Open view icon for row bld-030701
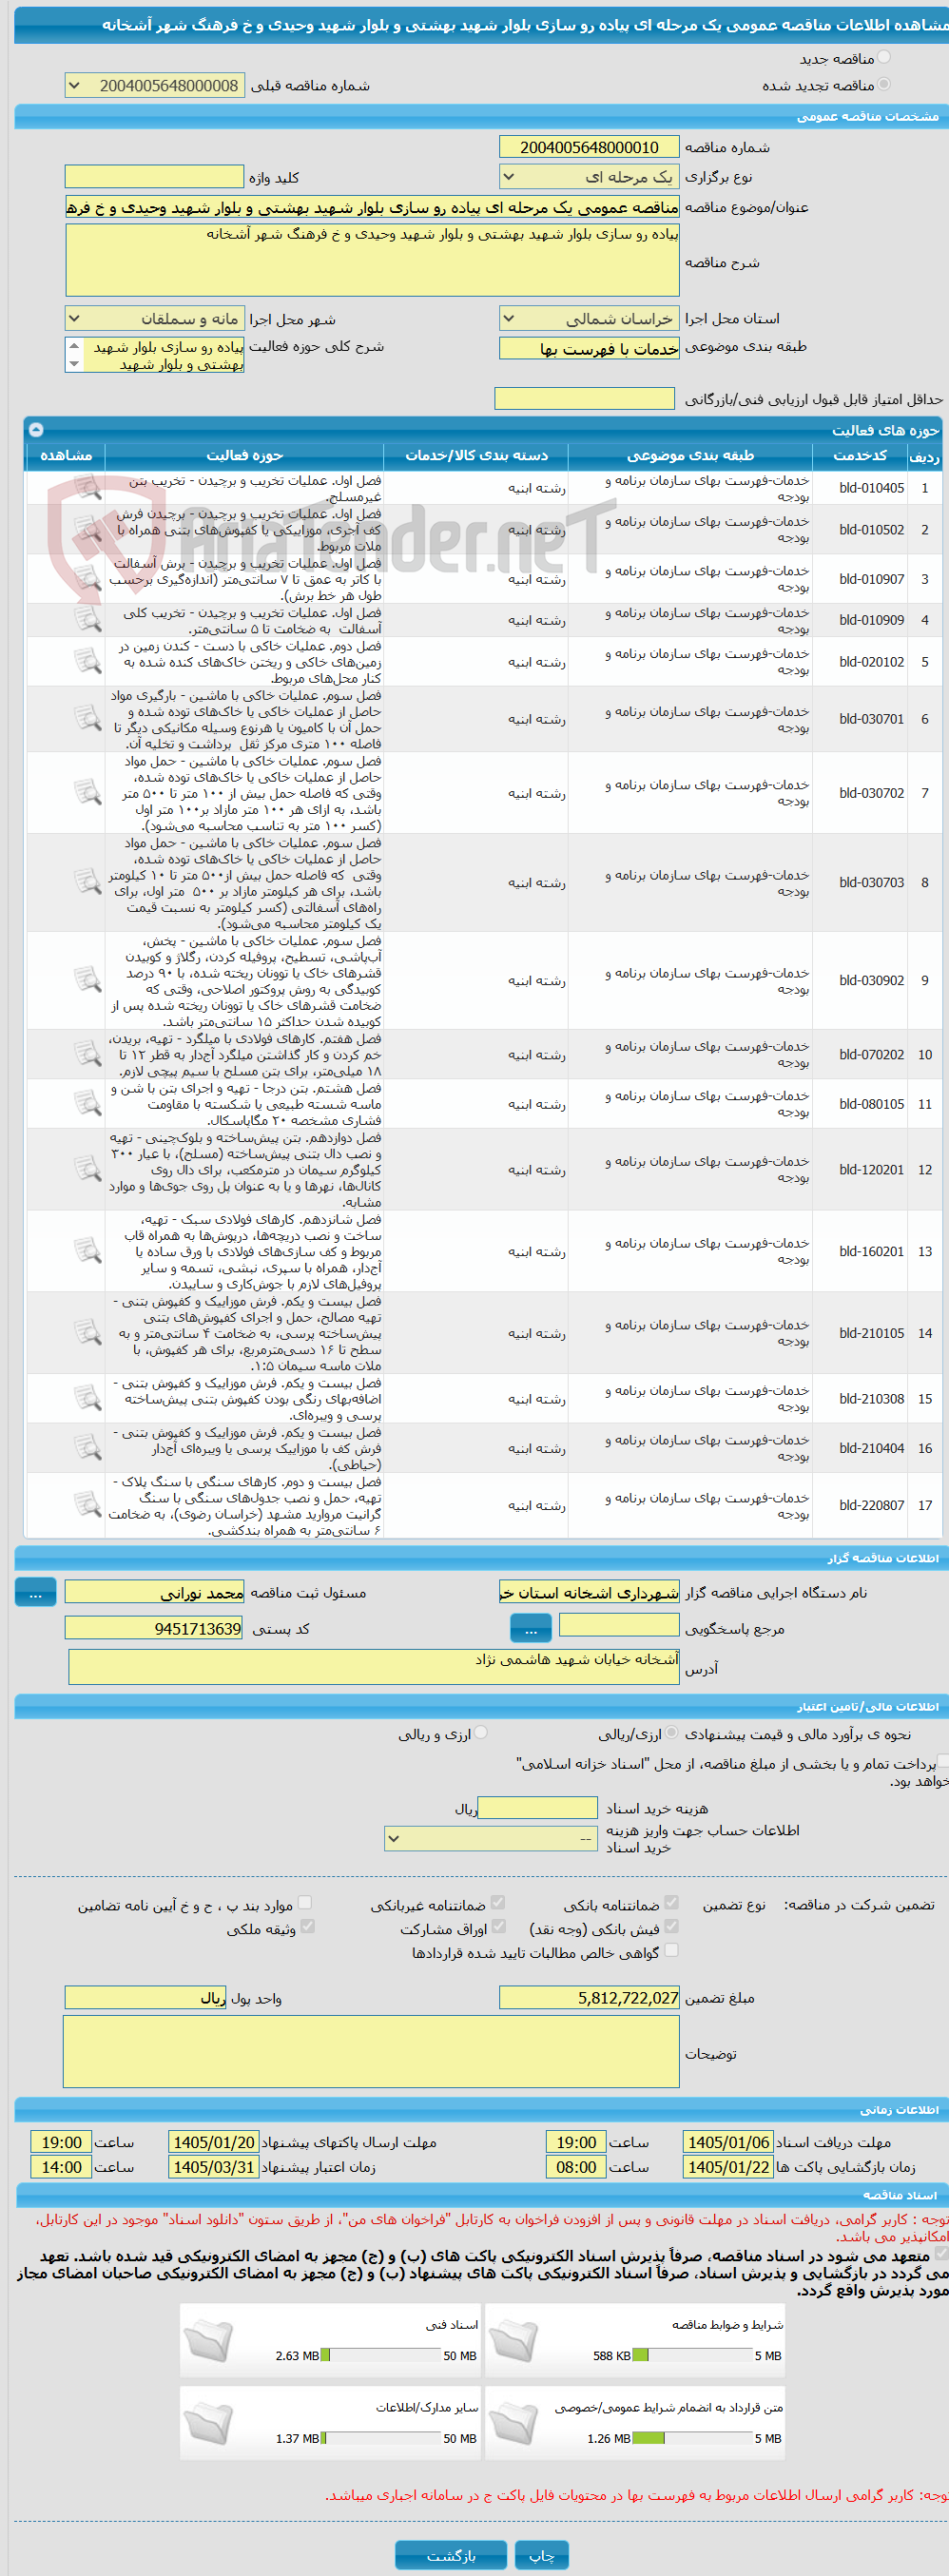949x2576 pixels. tap(88, 718)
